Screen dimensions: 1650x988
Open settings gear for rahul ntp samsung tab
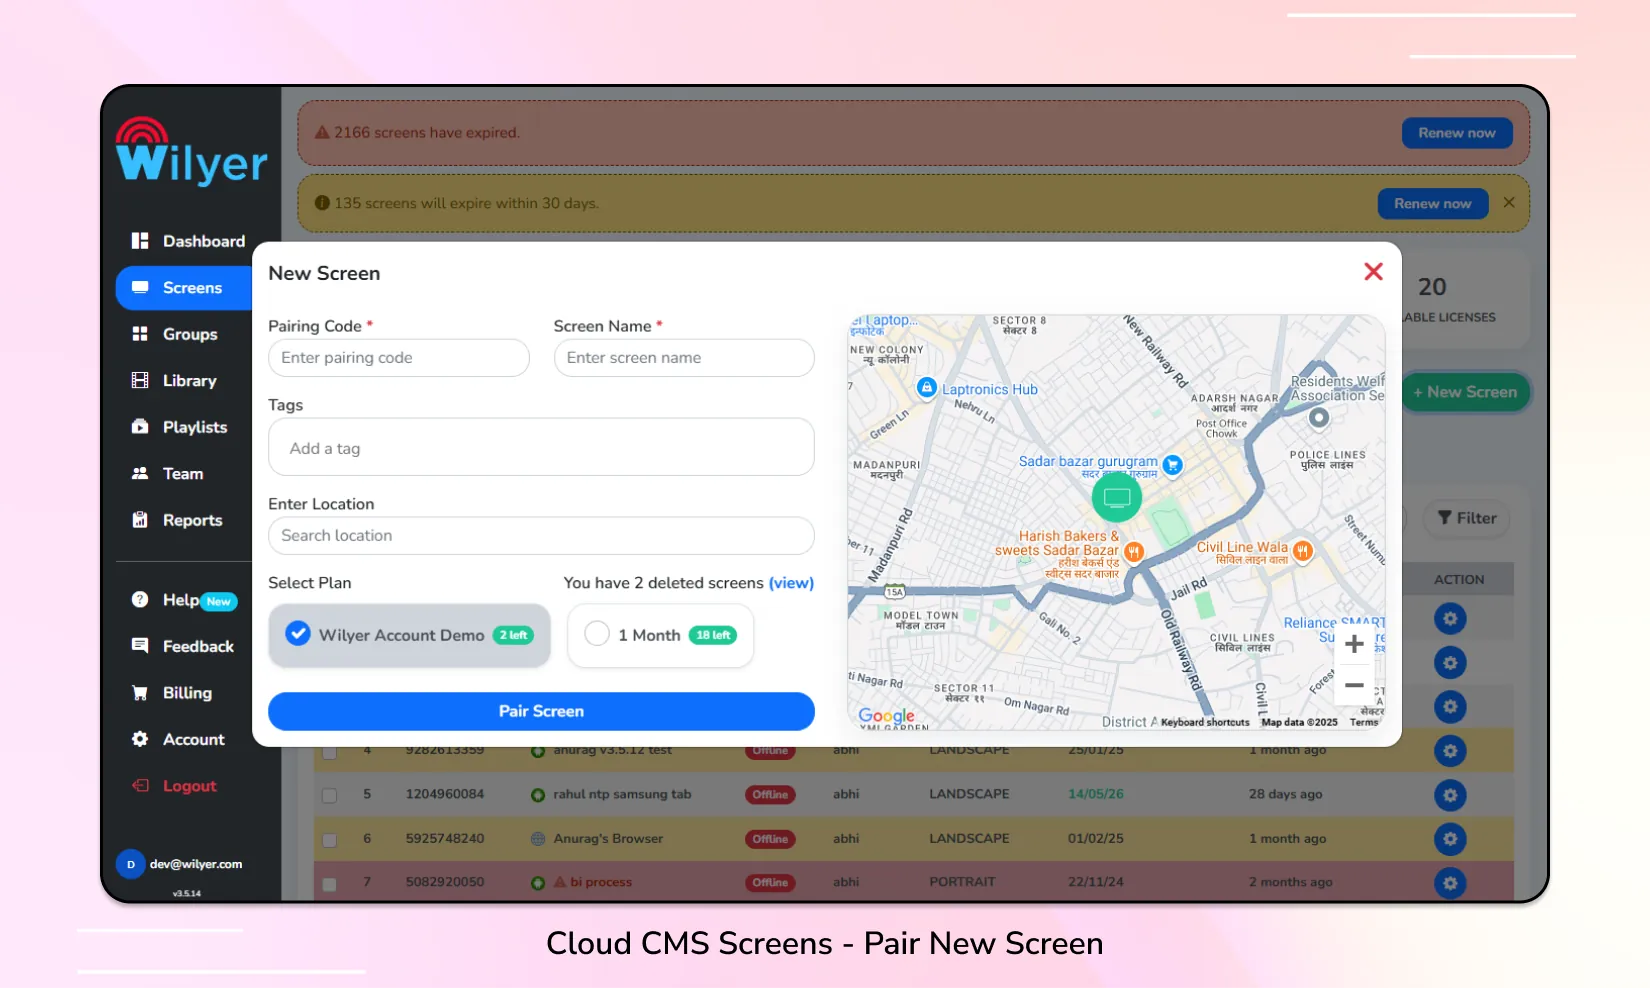coord(1450,795)
